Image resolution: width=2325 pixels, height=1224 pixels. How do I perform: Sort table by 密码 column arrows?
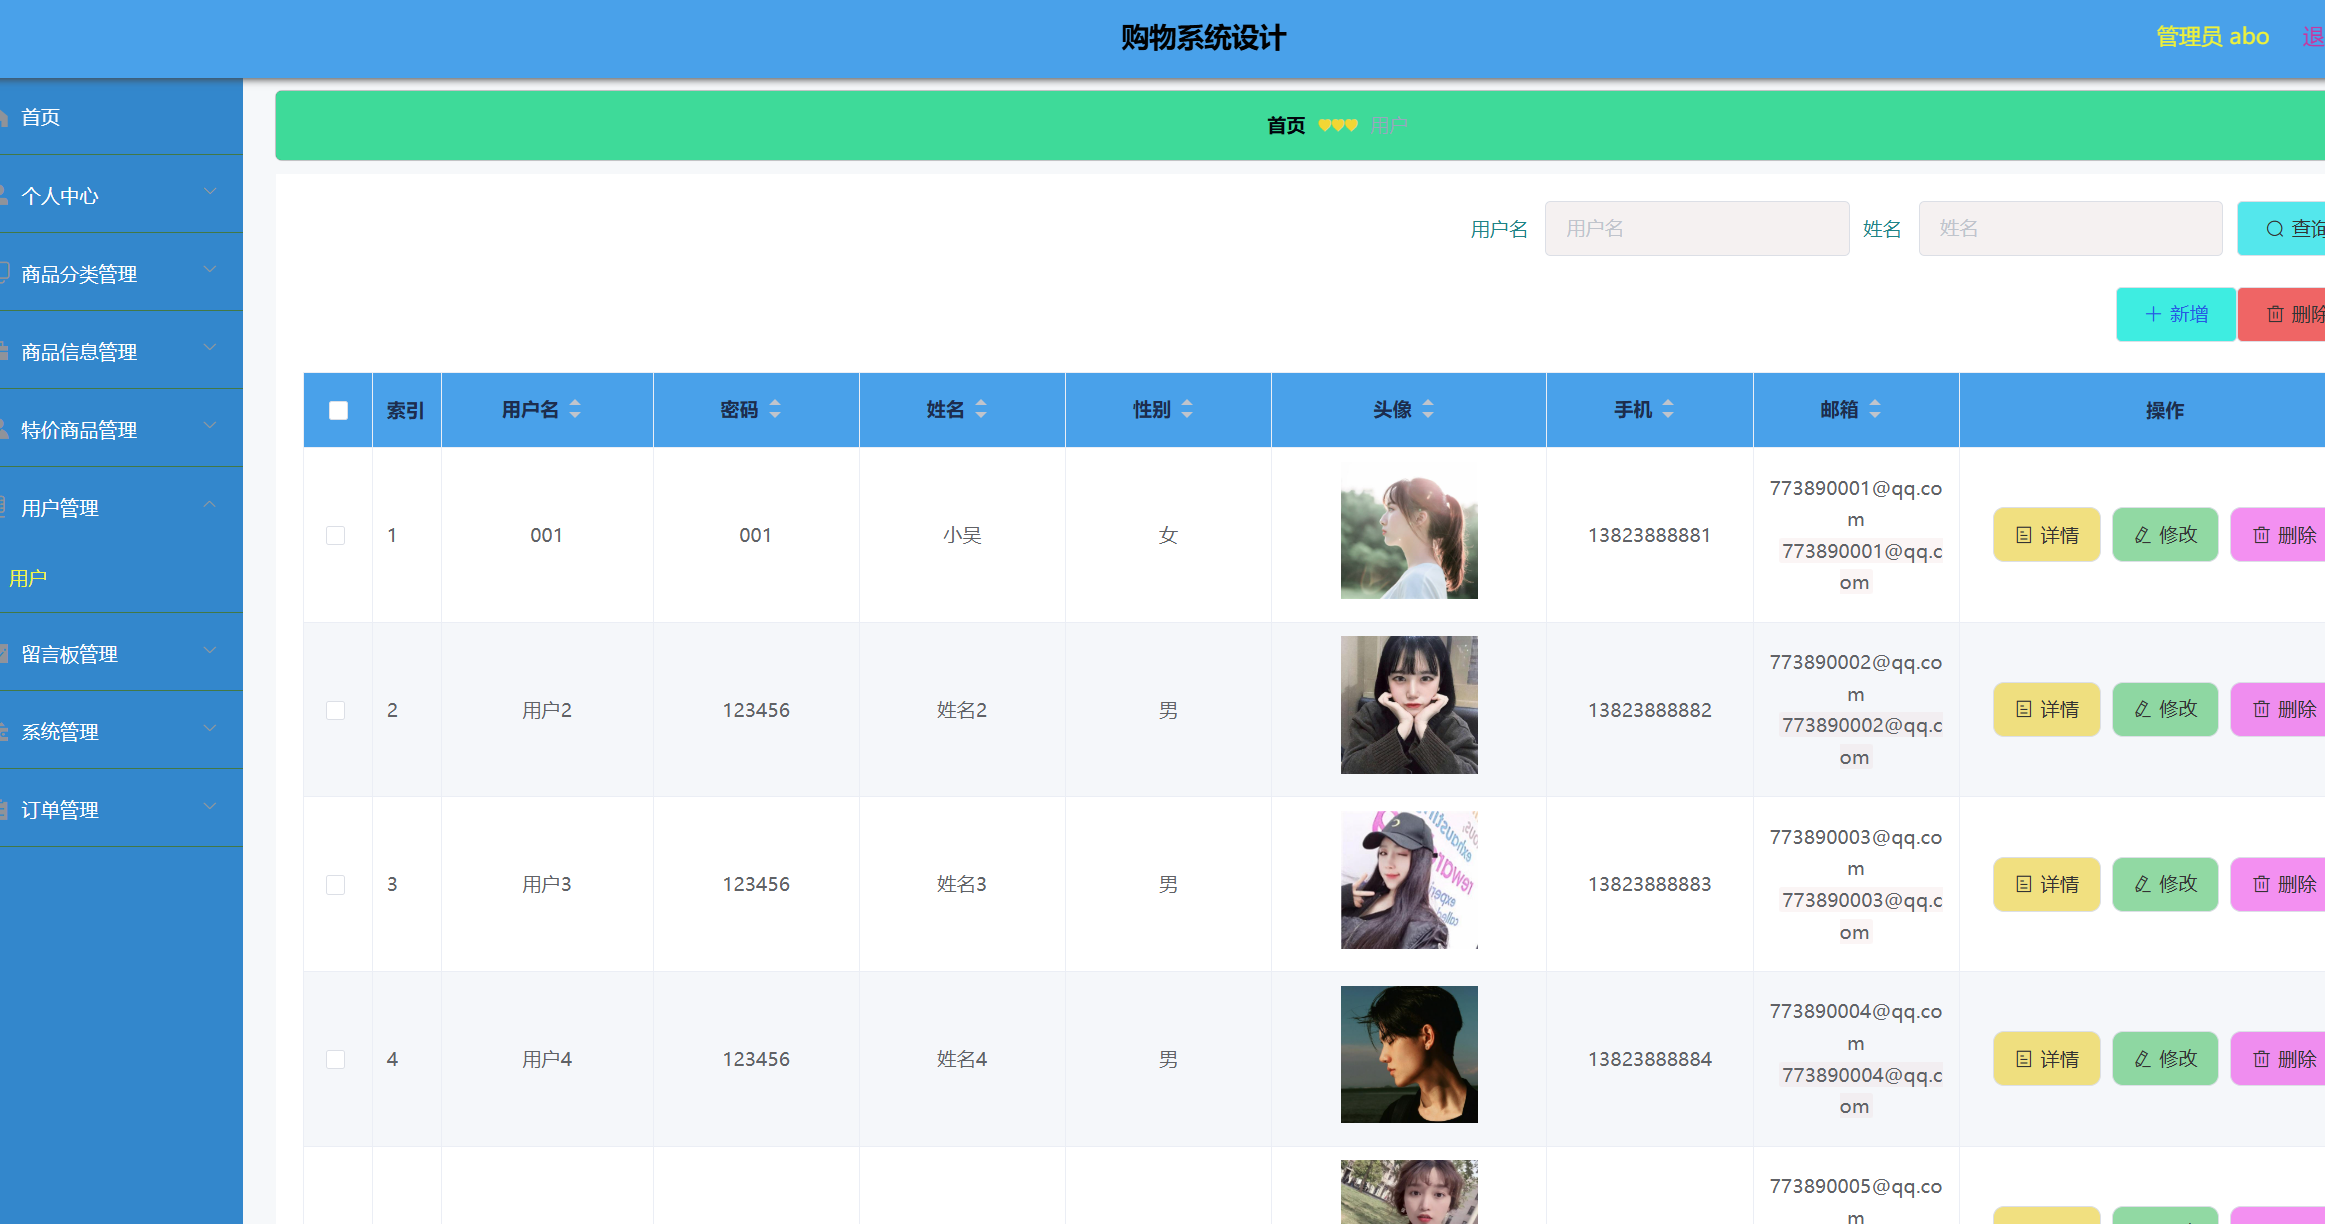[x=775, y=409]
